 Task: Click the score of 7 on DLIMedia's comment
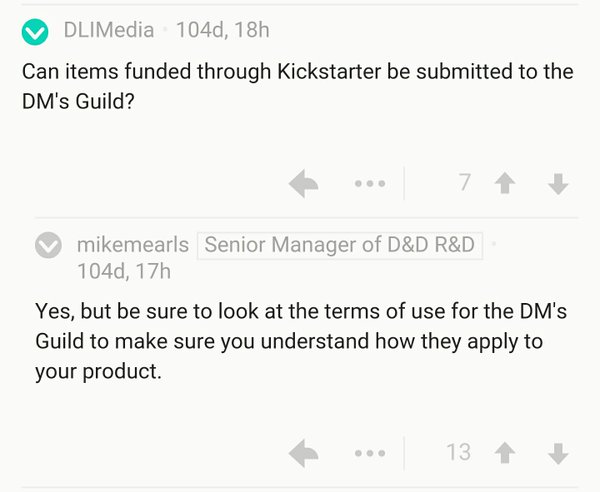465,182
